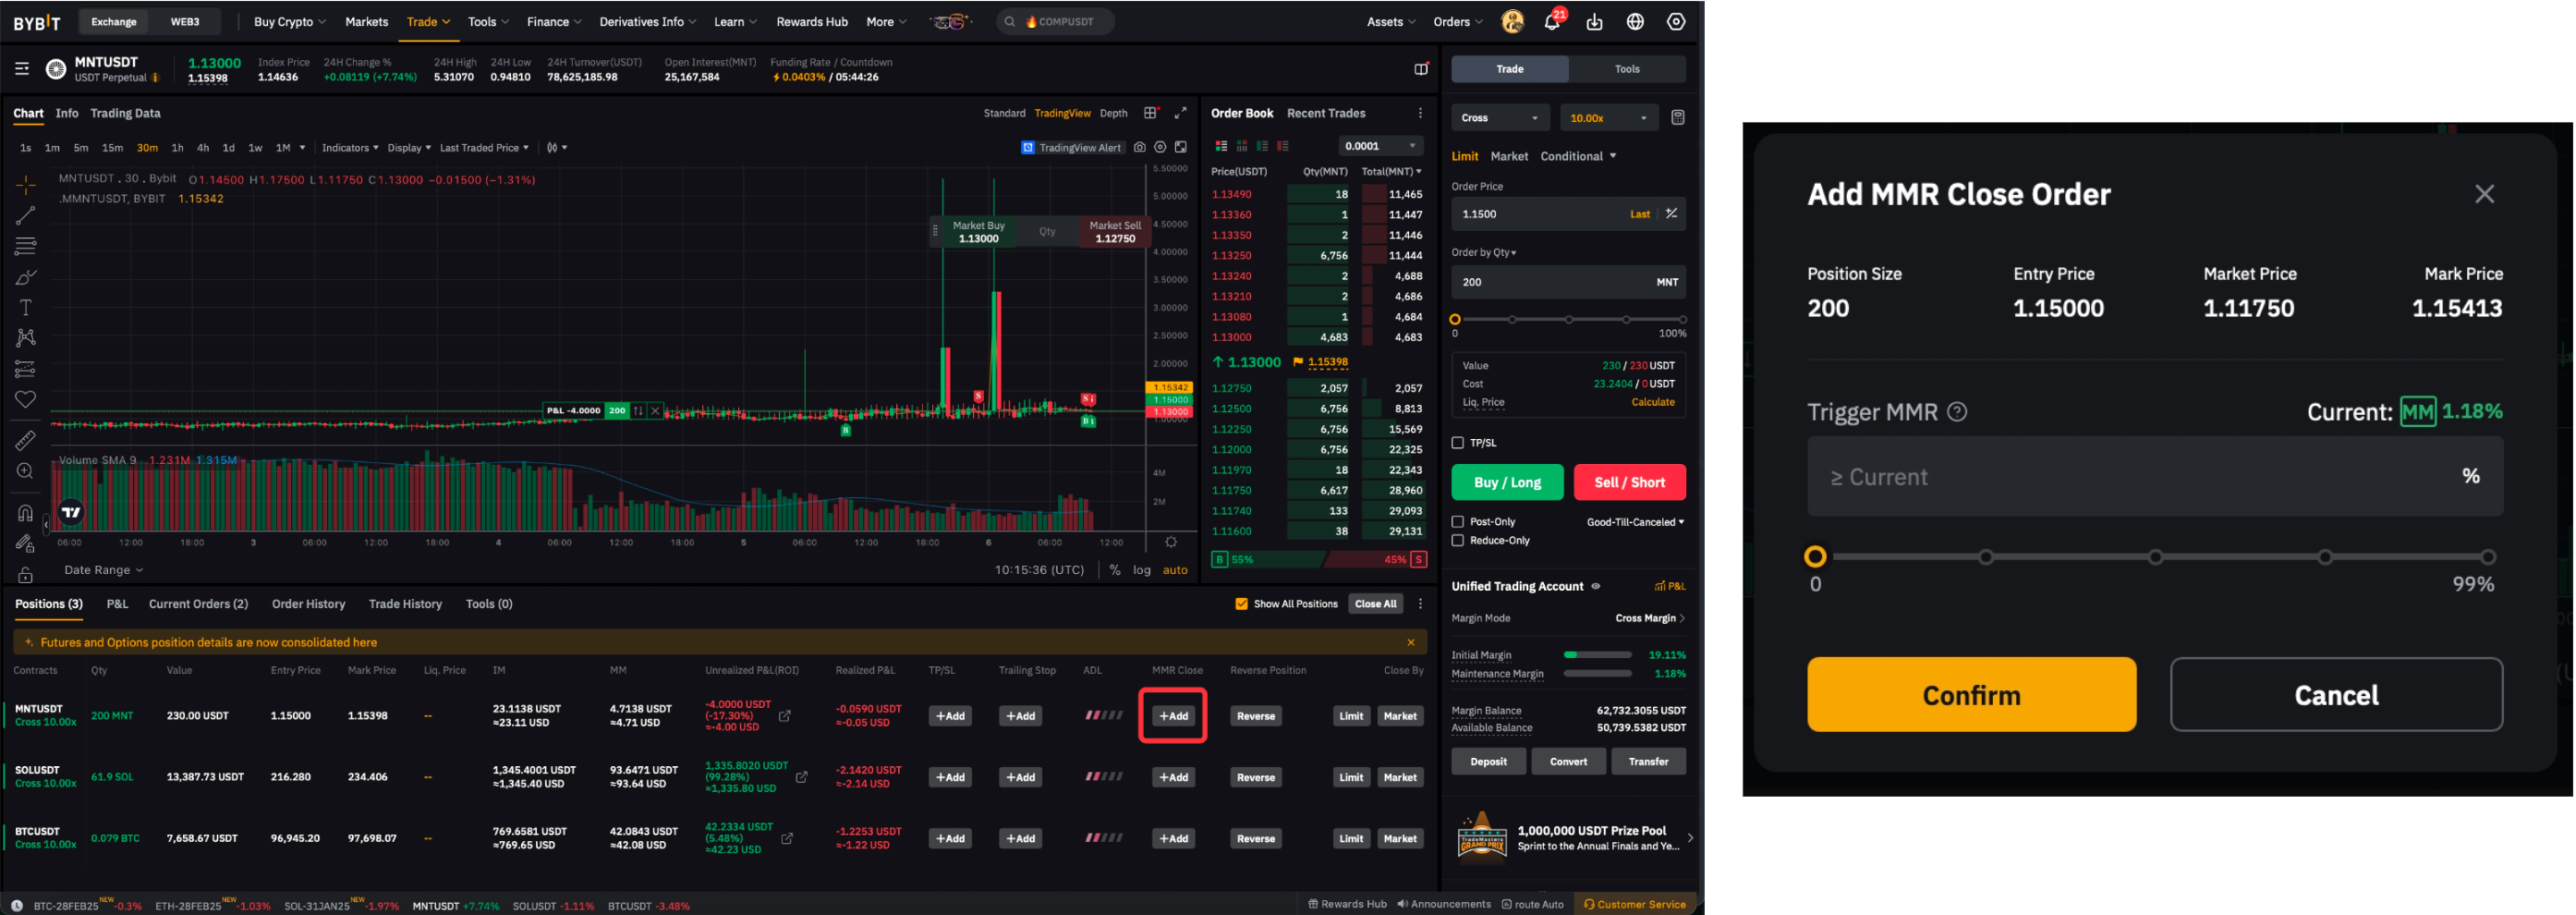This screenshot has width=2576, height=915.
Task: Click the calculator icon beside leverage
Action: pyautogui.click(x=1677, y=118)
